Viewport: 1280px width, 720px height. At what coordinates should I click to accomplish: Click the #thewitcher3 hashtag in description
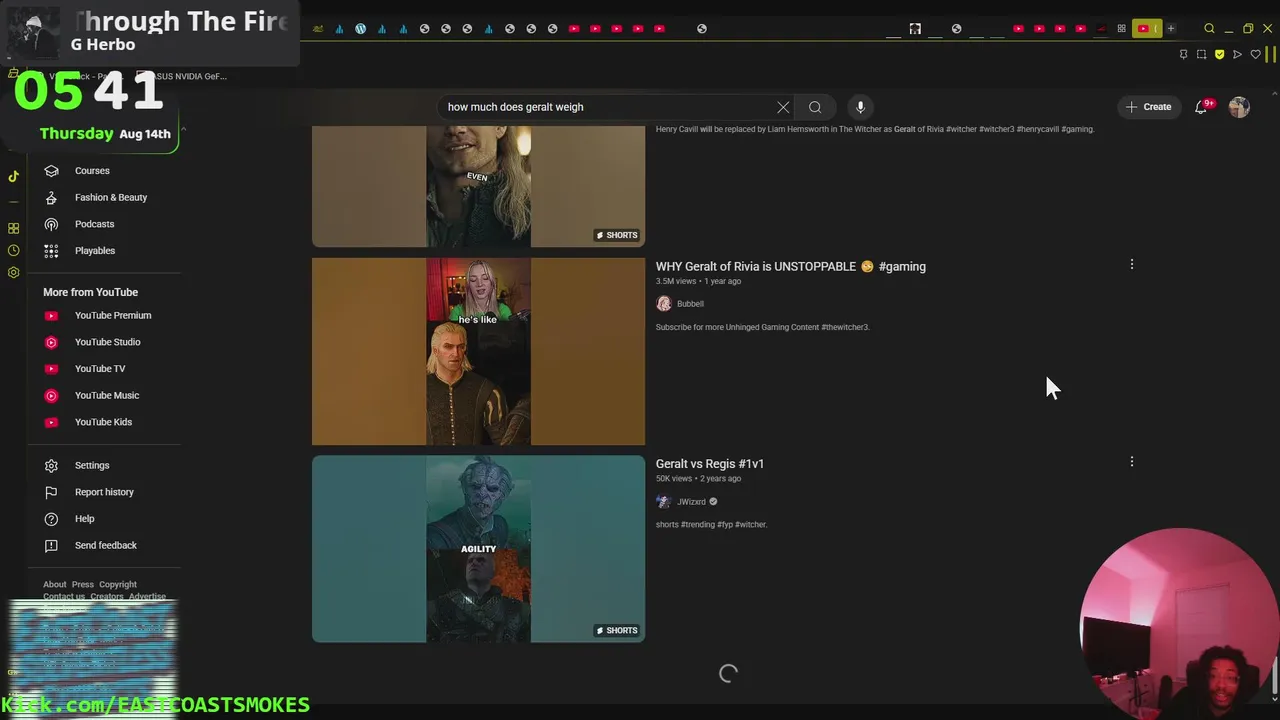(x=845, y=327)
